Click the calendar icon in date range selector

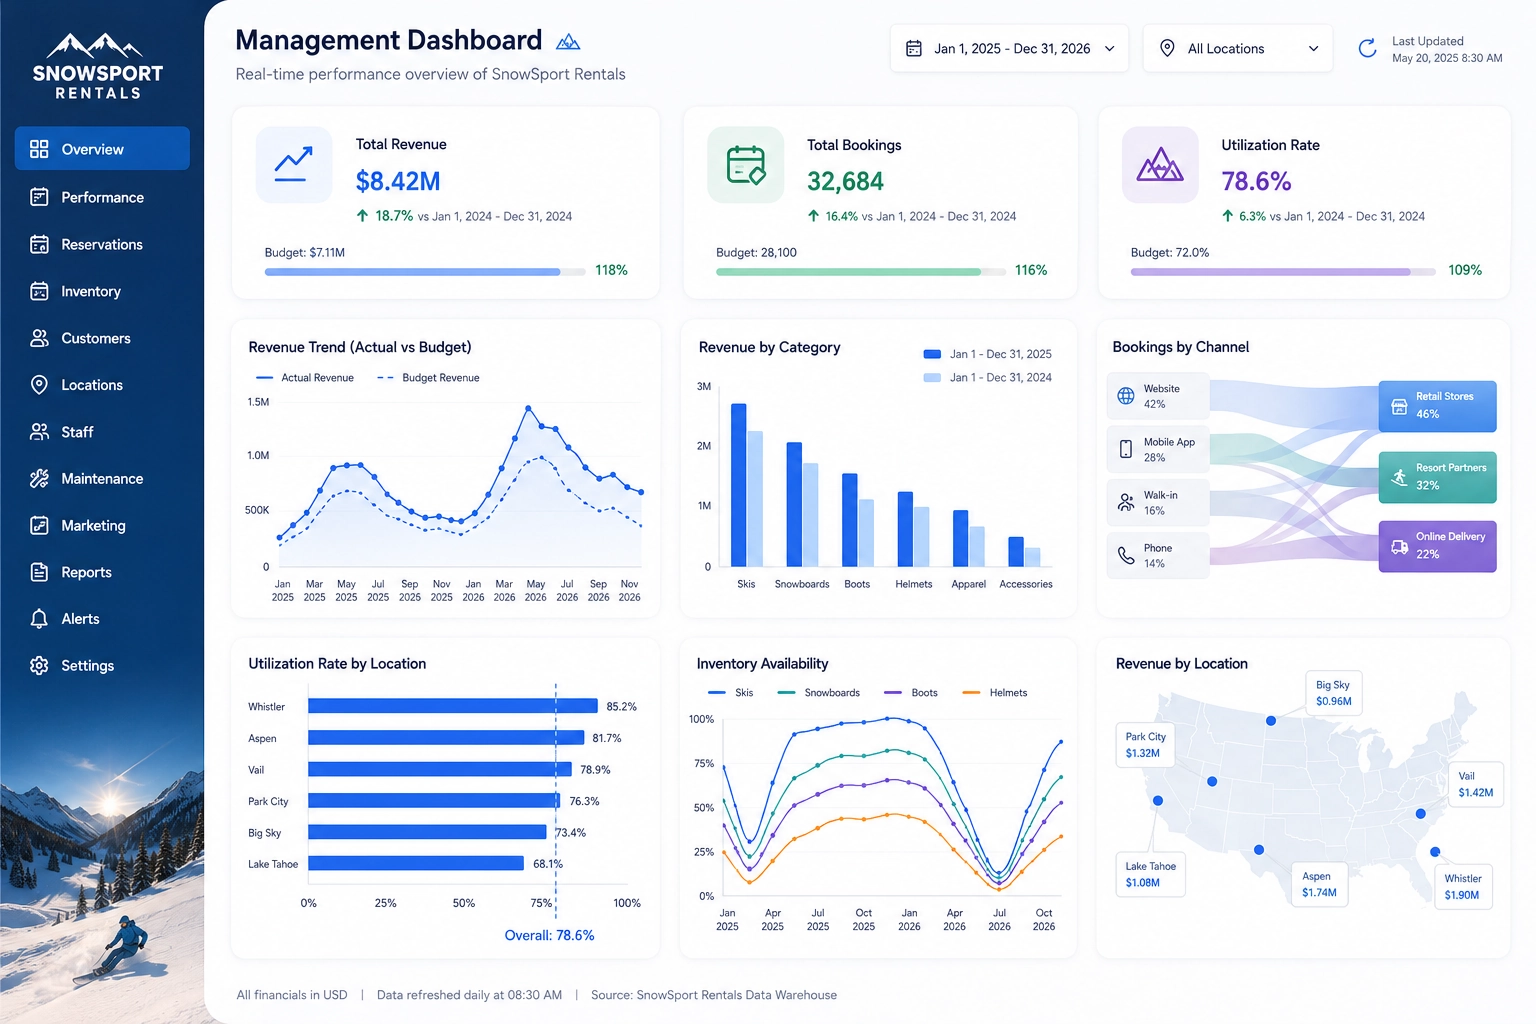913,48
